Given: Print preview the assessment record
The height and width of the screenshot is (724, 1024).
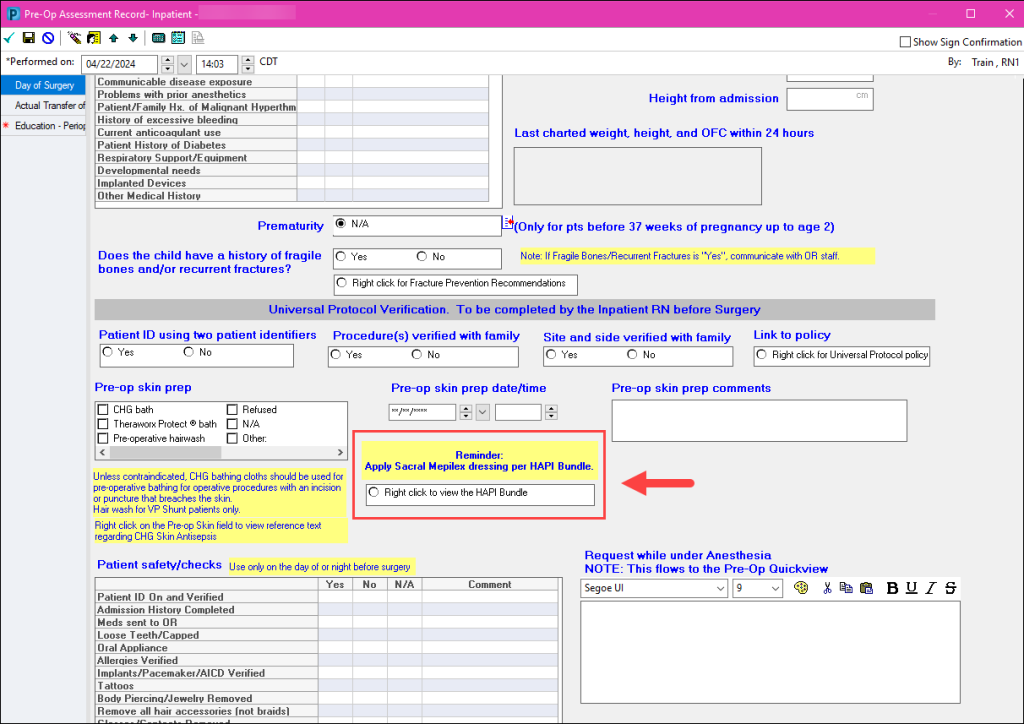Looking at the screenshot, I should pos(197,37).
